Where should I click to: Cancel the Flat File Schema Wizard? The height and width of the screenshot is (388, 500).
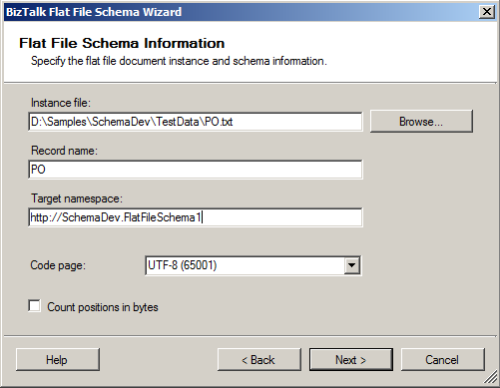[x=442, y=360]
